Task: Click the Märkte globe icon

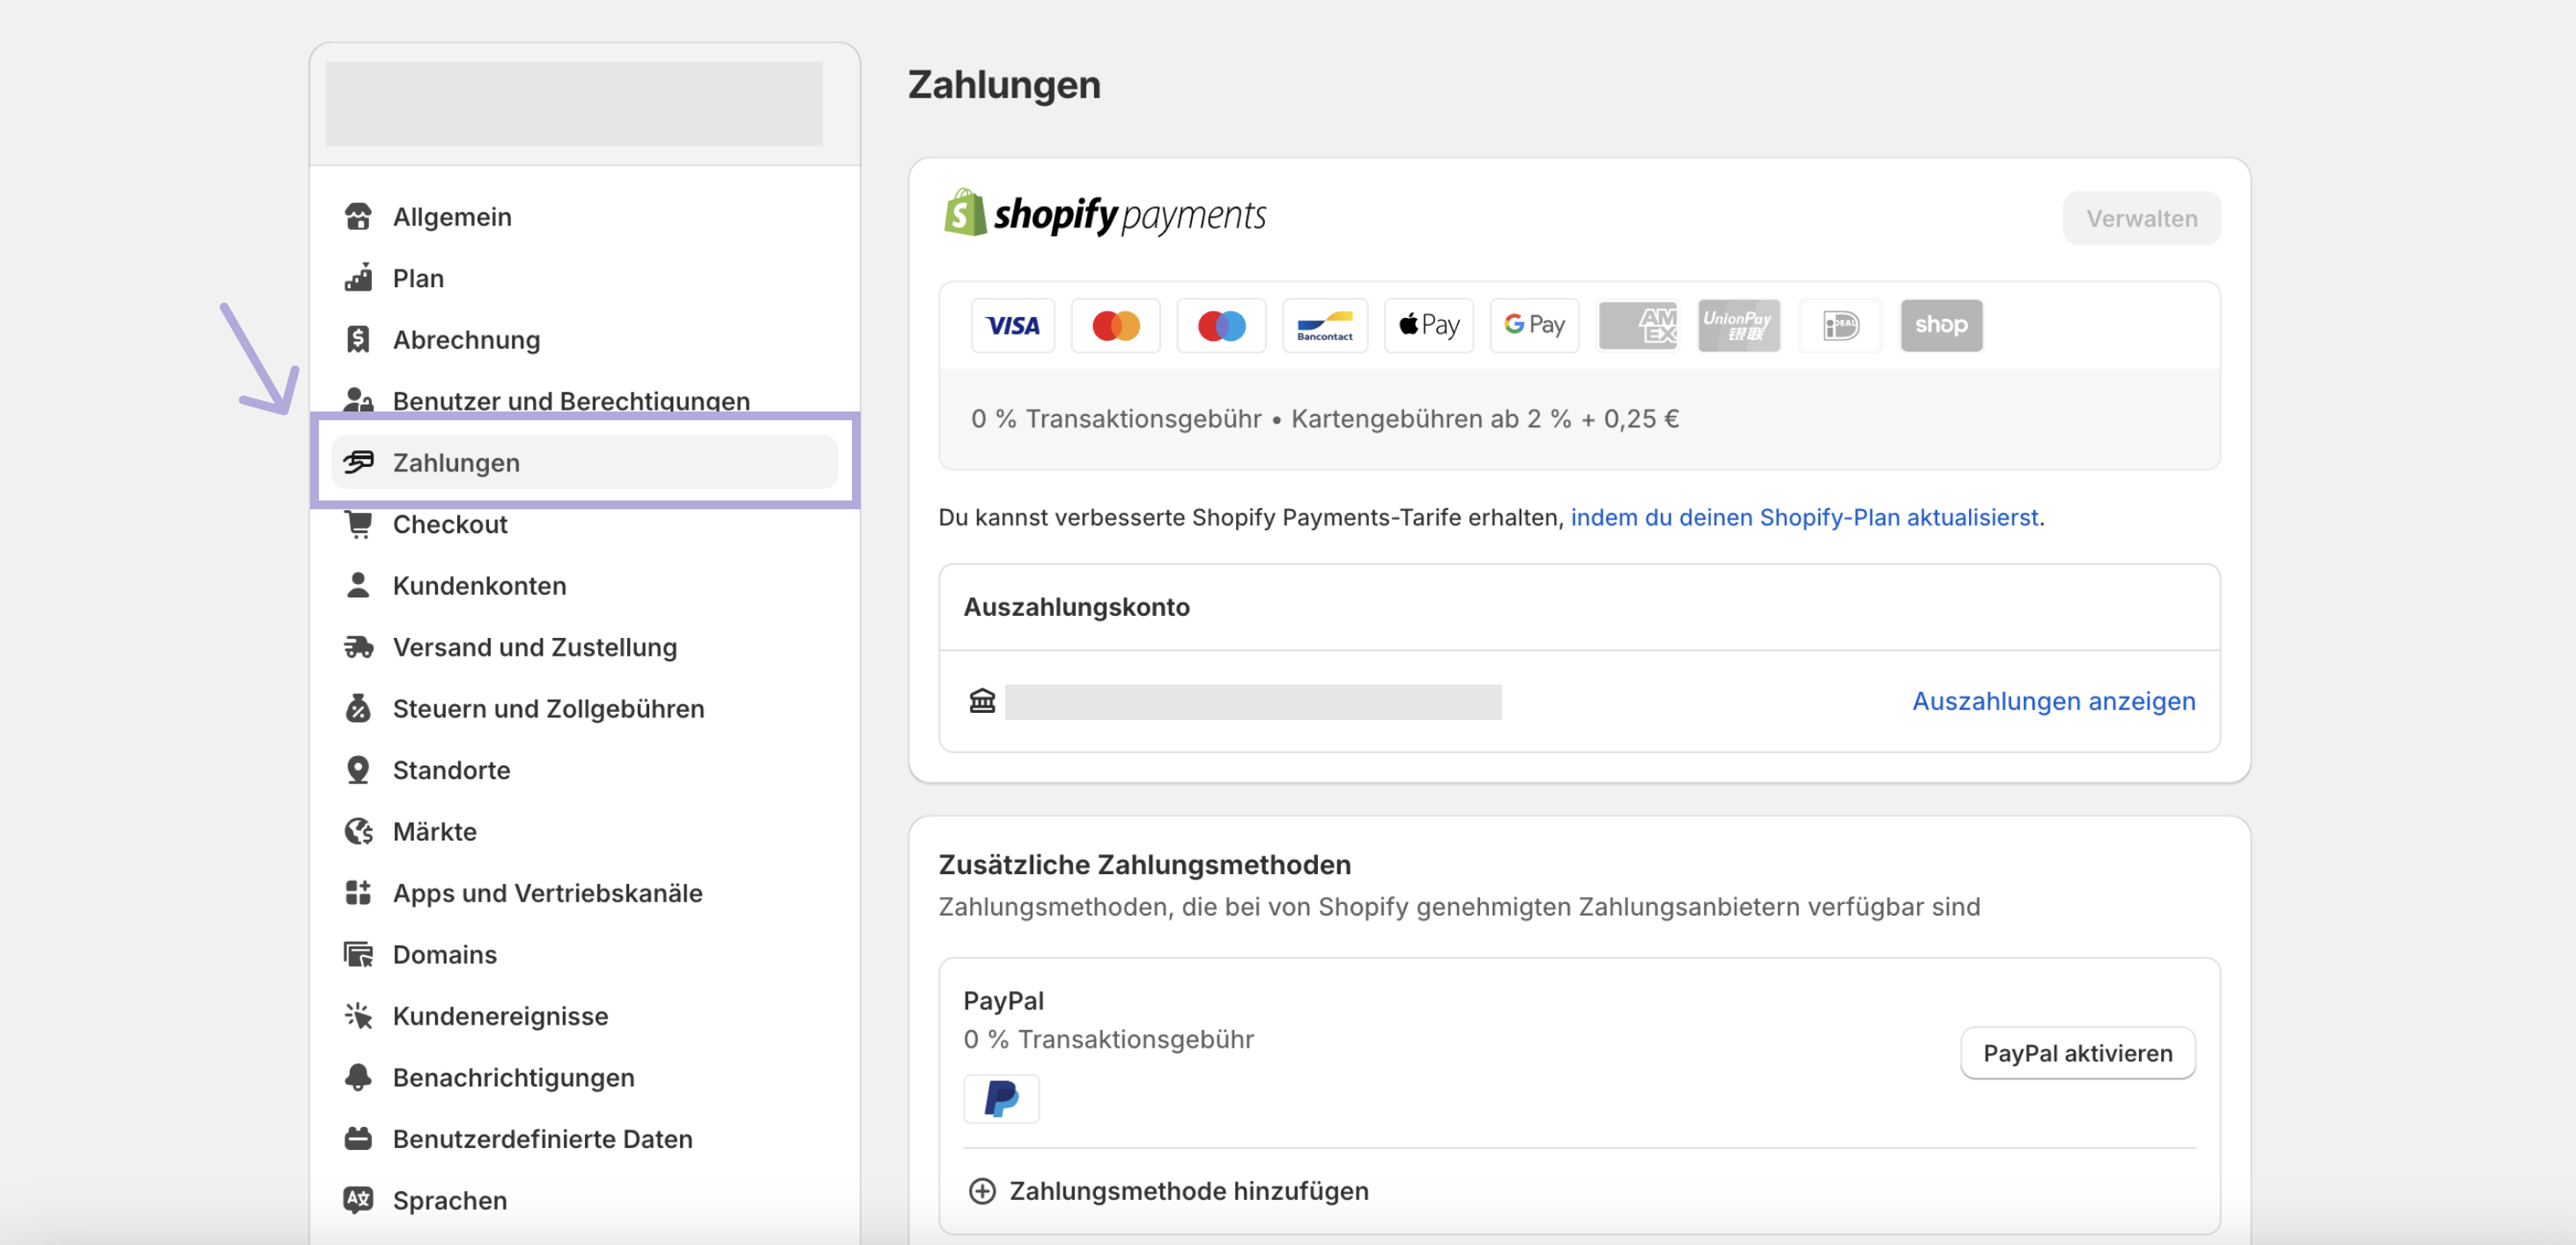Action: (x=358, y=831)
